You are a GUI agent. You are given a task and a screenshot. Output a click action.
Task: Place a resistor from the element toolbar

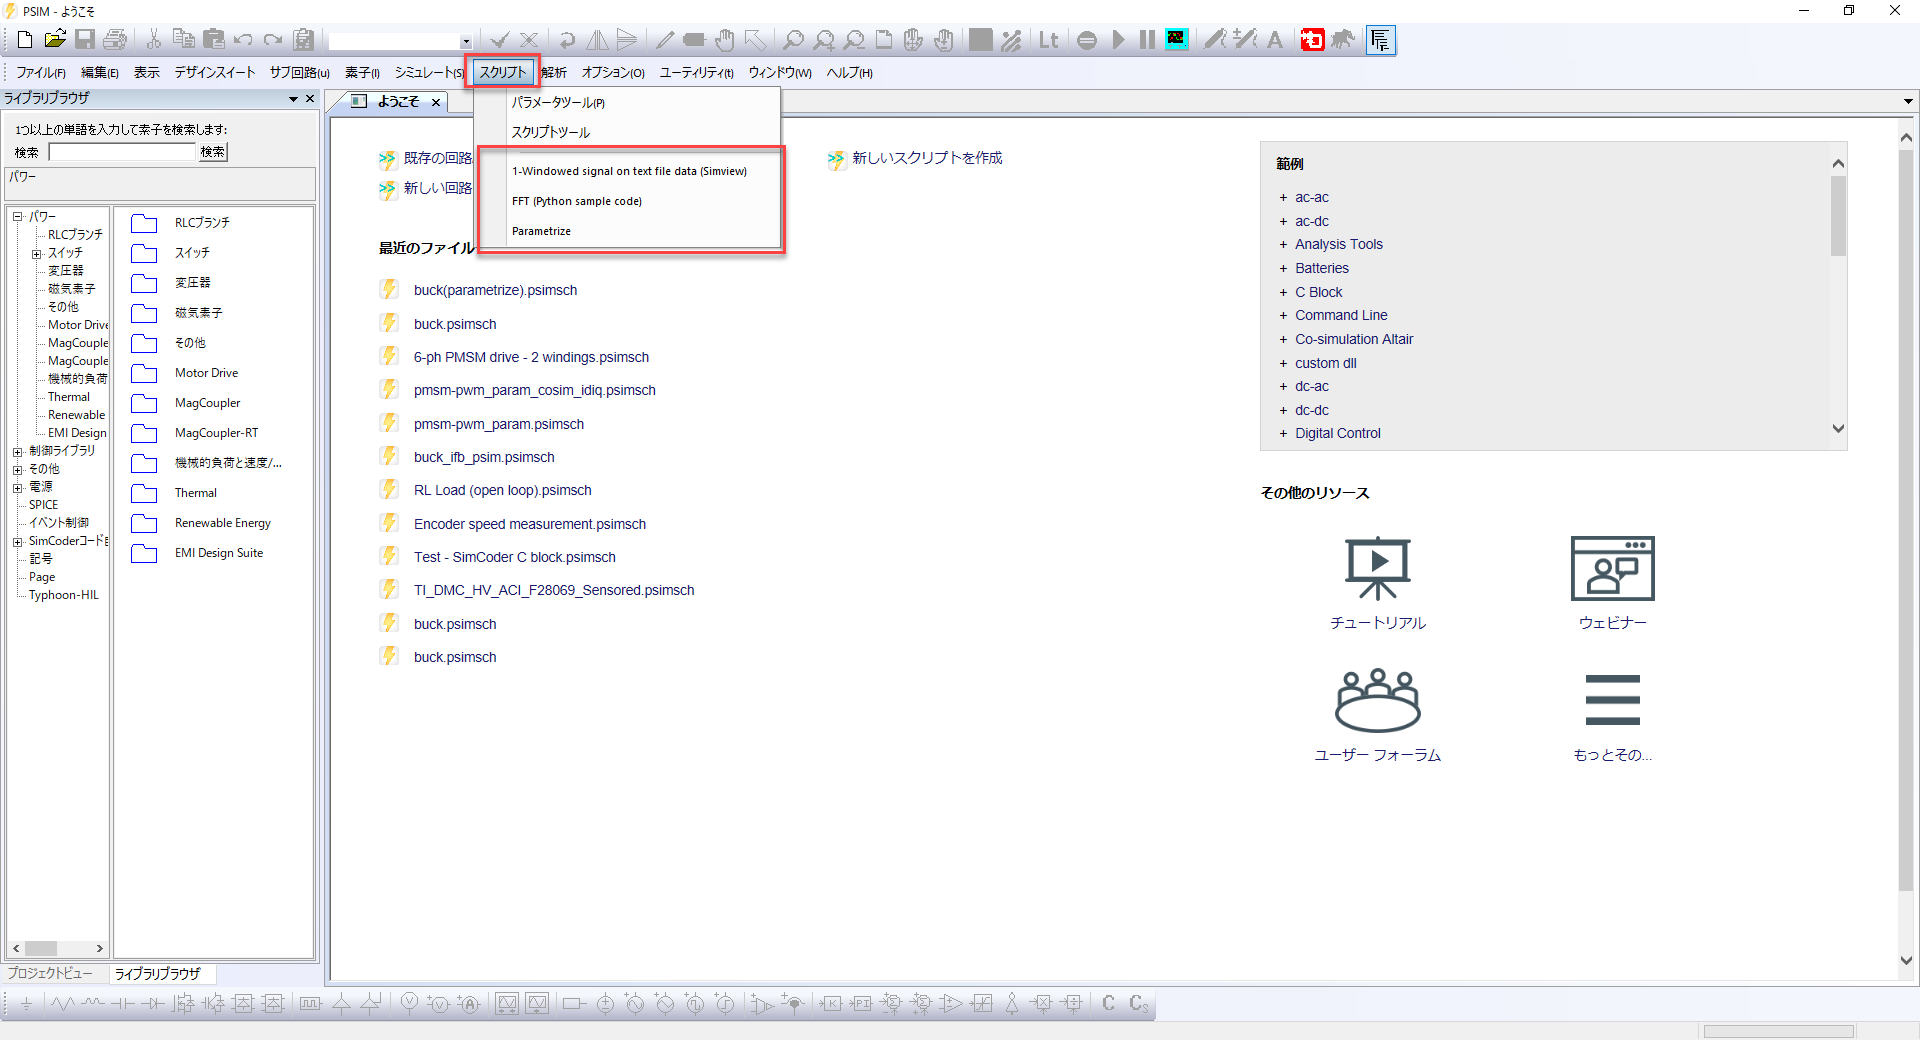coord(62,1005)
